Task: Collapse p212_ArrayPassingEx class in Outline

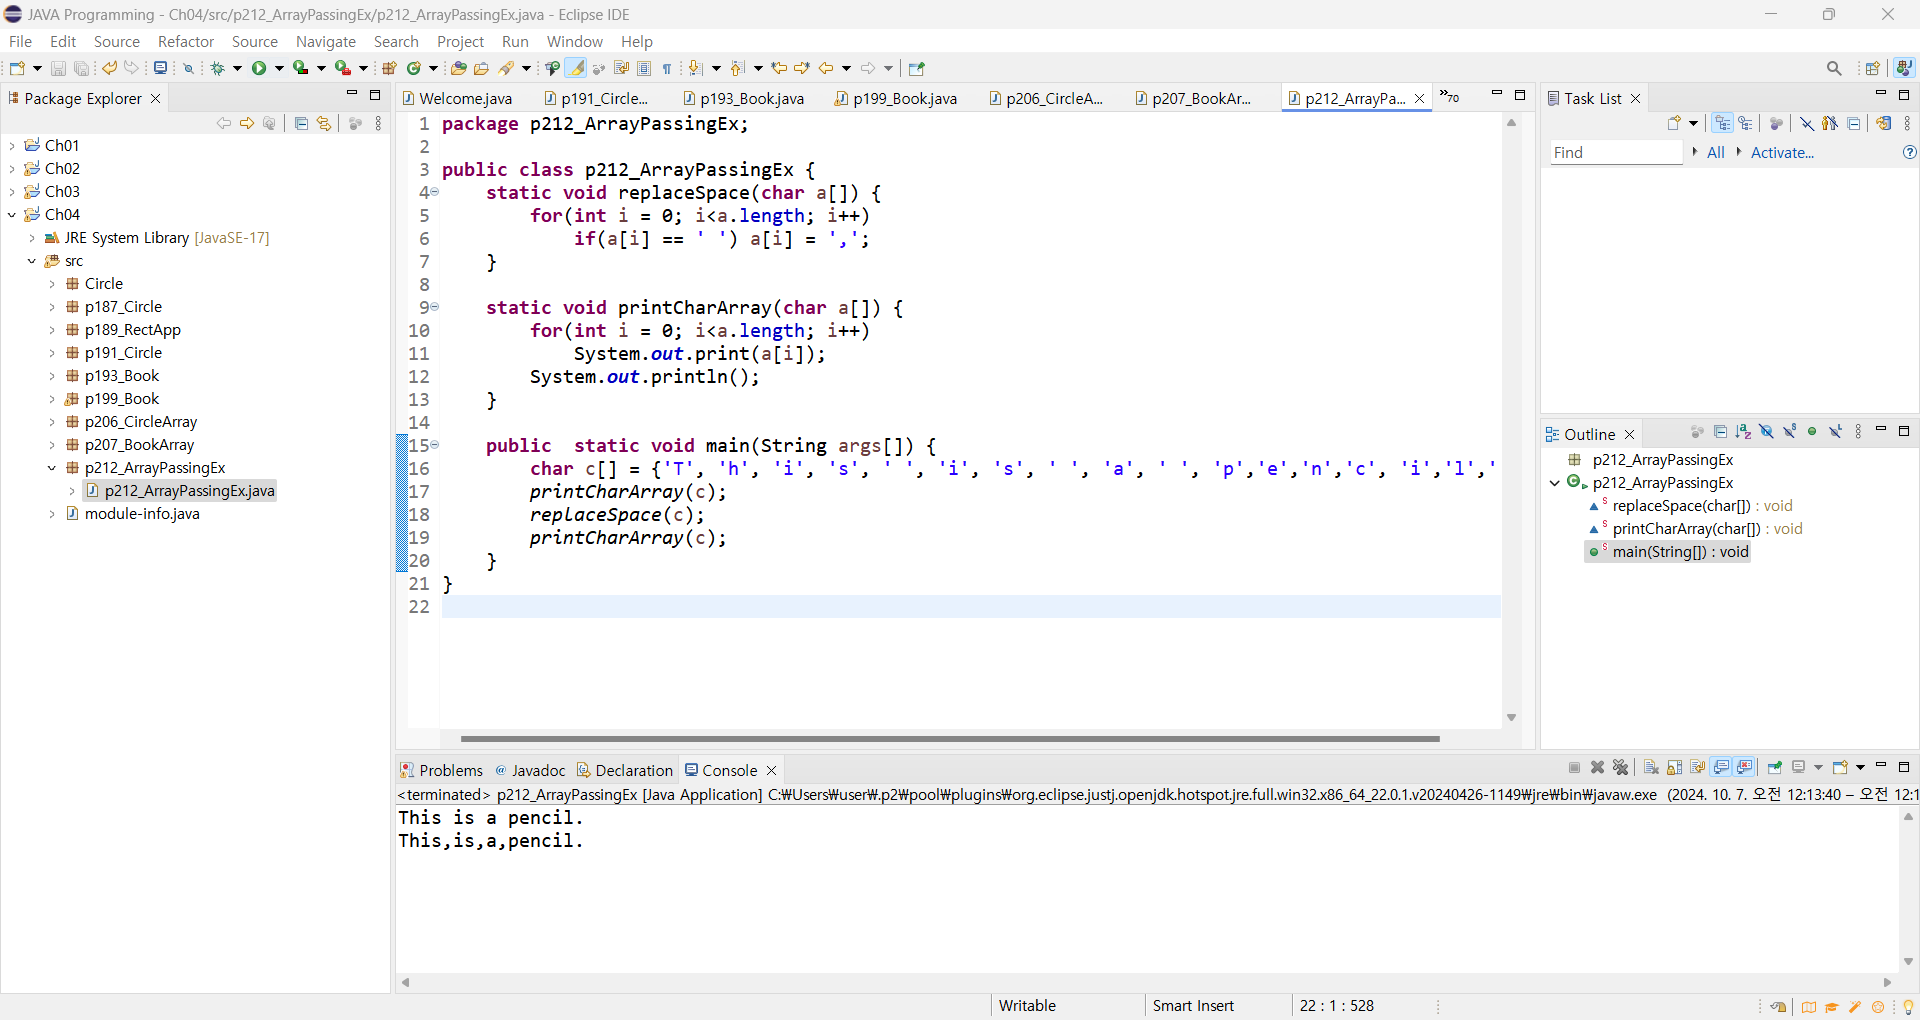Action: [1555, 482]
